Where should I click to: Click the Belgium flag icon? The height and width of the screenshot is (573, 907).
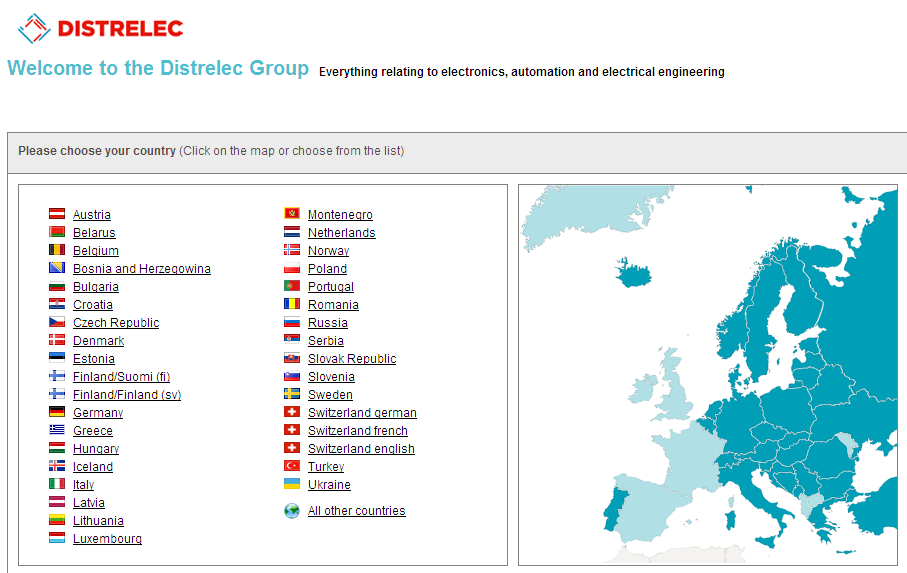57,250
